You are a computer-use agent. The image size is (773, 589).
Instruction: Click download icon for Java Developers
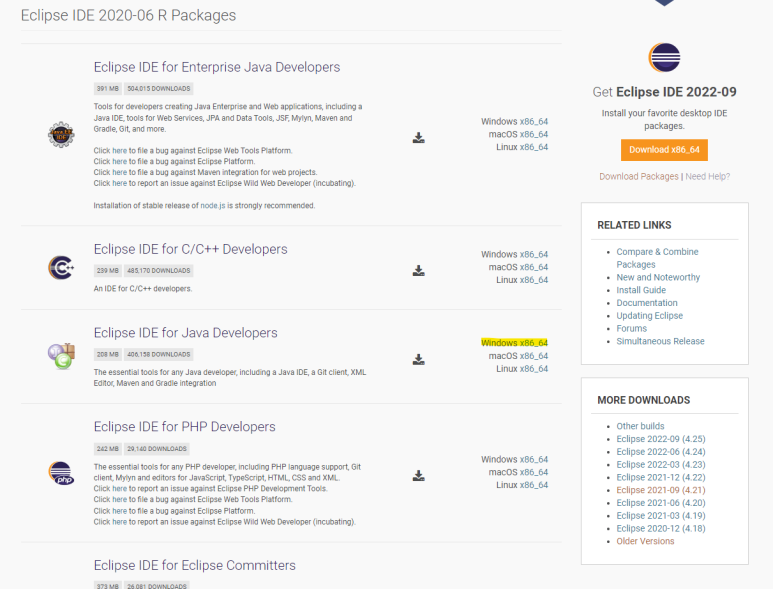419,359
